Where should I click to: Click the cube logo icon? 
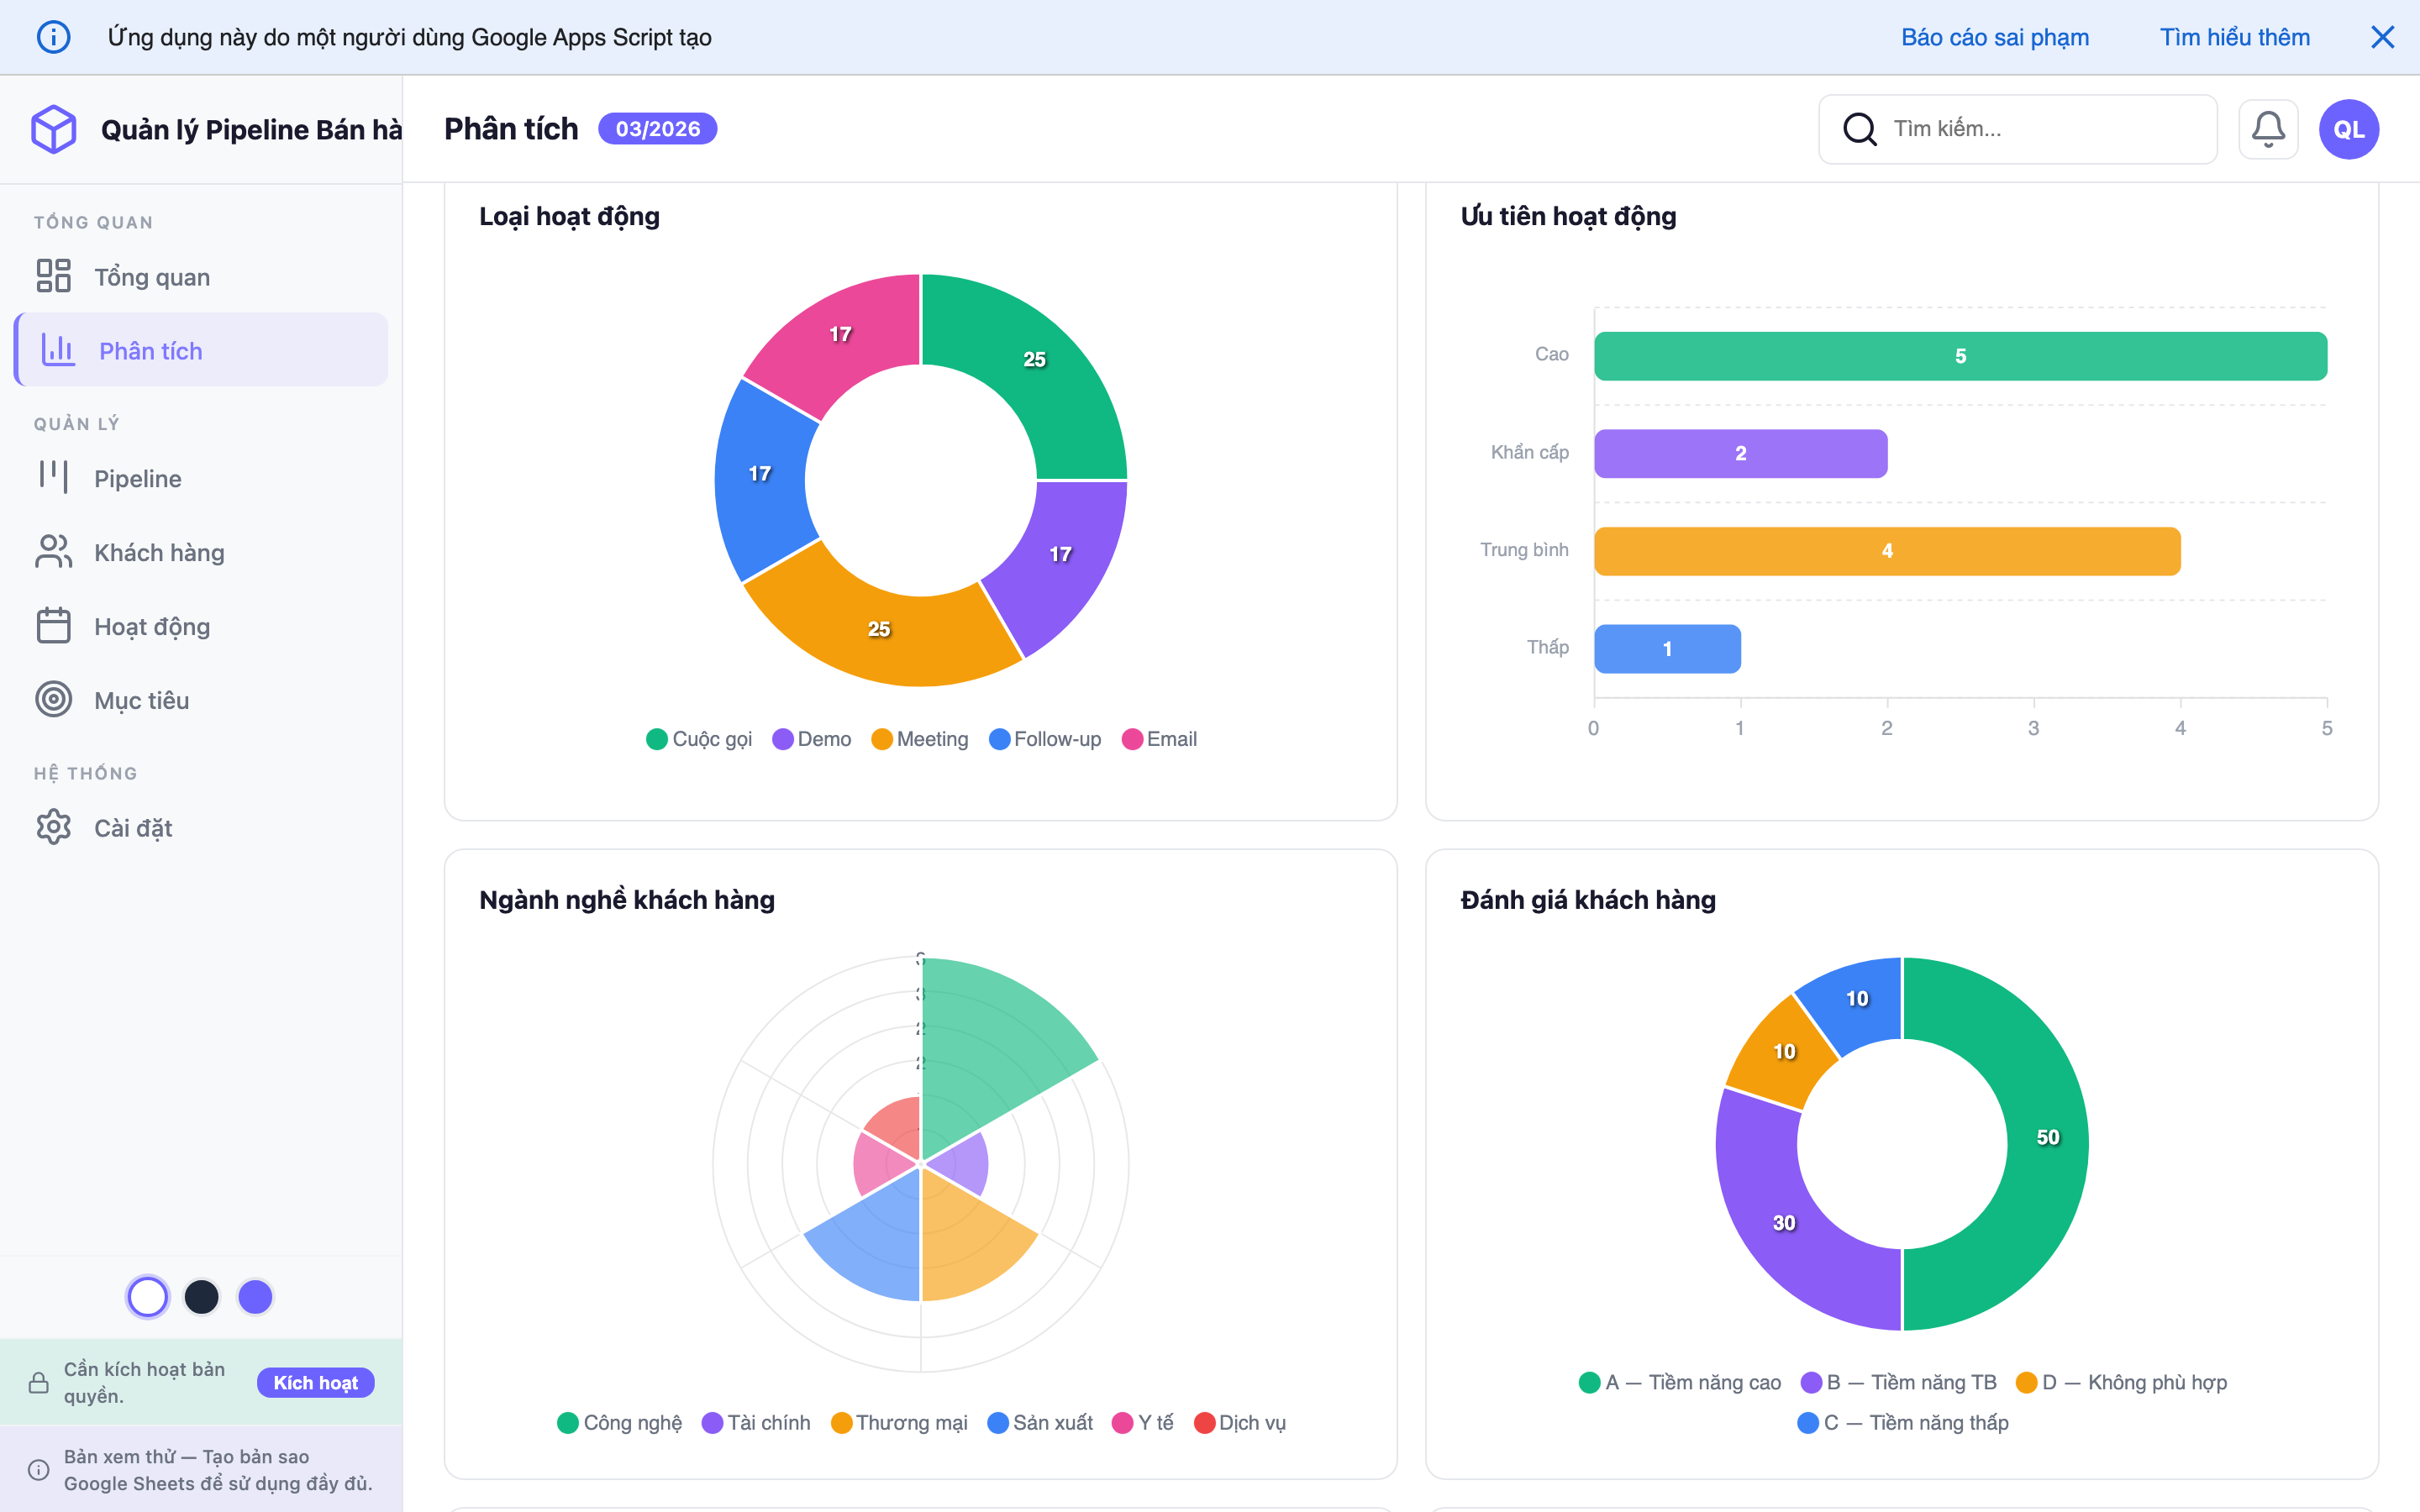(53, 129)
